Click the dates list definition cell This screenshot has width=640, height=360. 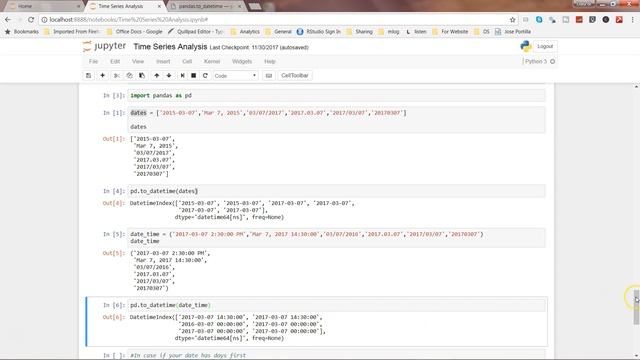336,120
